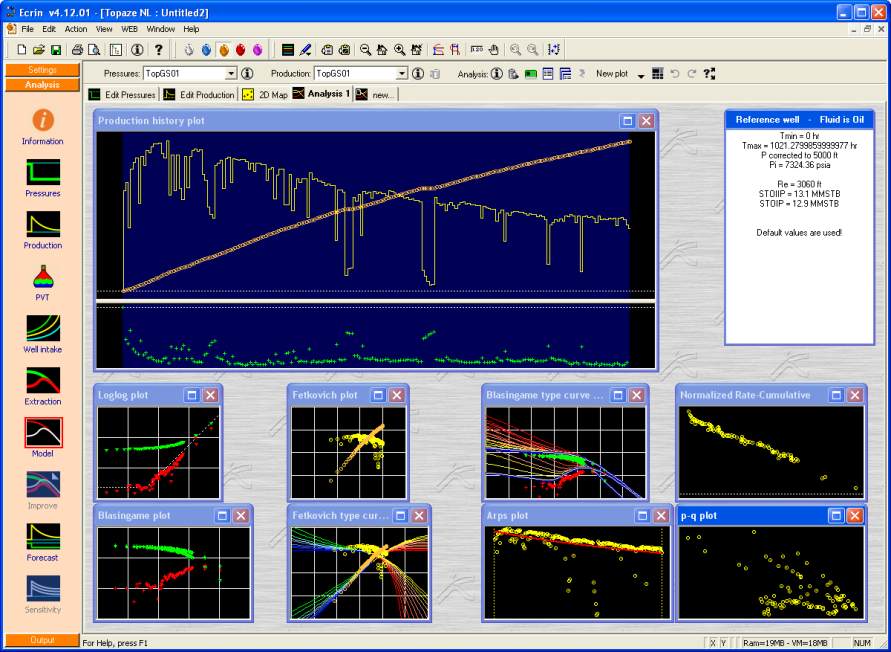The height and width of the screenshot is (652, 891).
Task: Click the Forecast icon in sidebar
Action: click(x=42, y=538)
